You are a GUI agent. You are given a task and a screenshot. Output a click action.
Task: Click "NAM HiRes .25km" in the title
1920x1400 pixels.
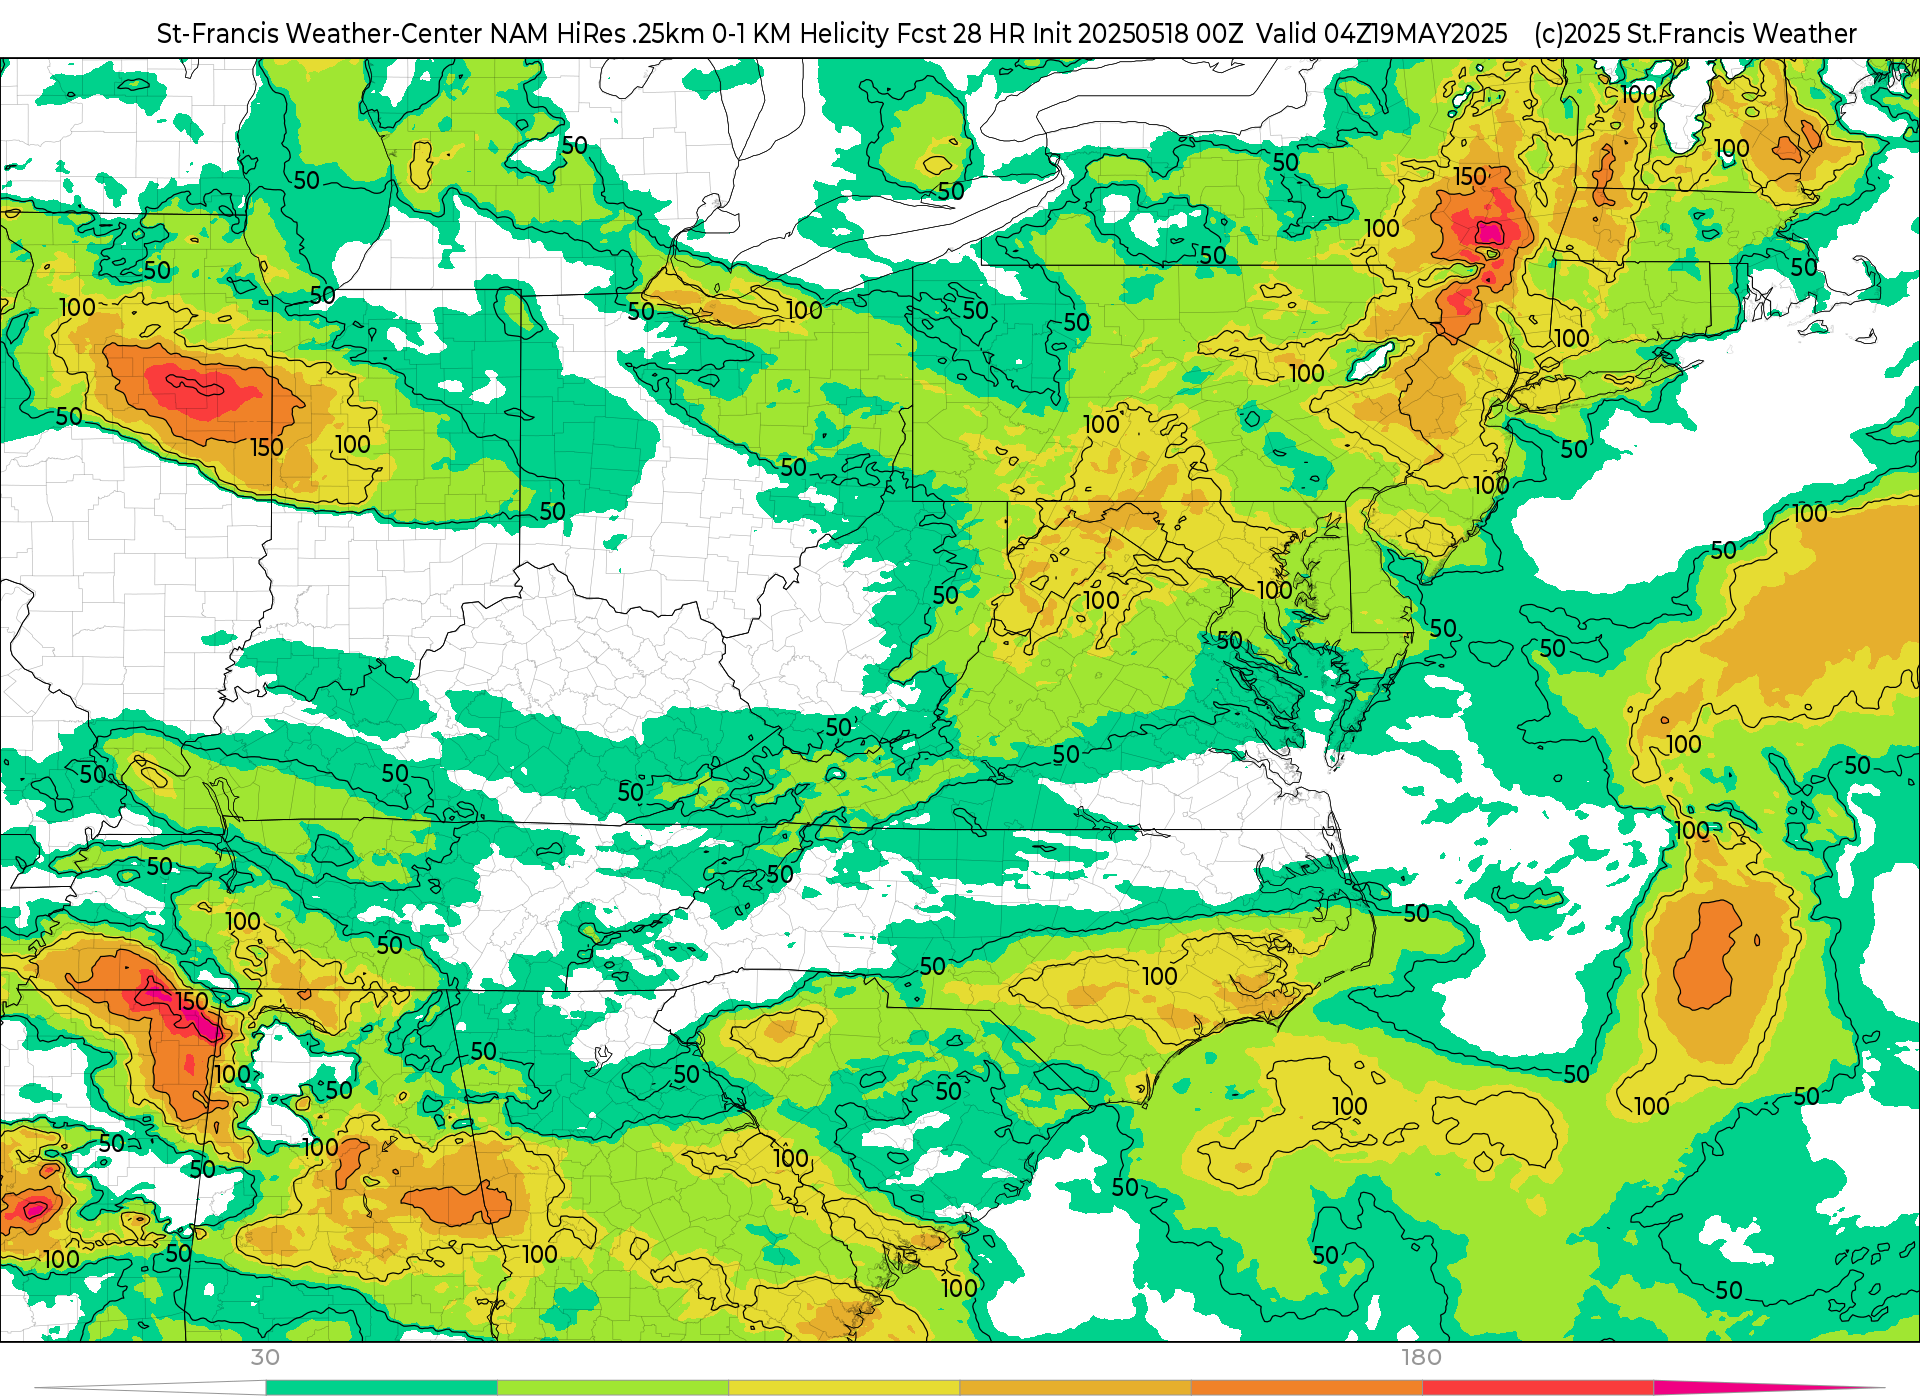[597, 34]
